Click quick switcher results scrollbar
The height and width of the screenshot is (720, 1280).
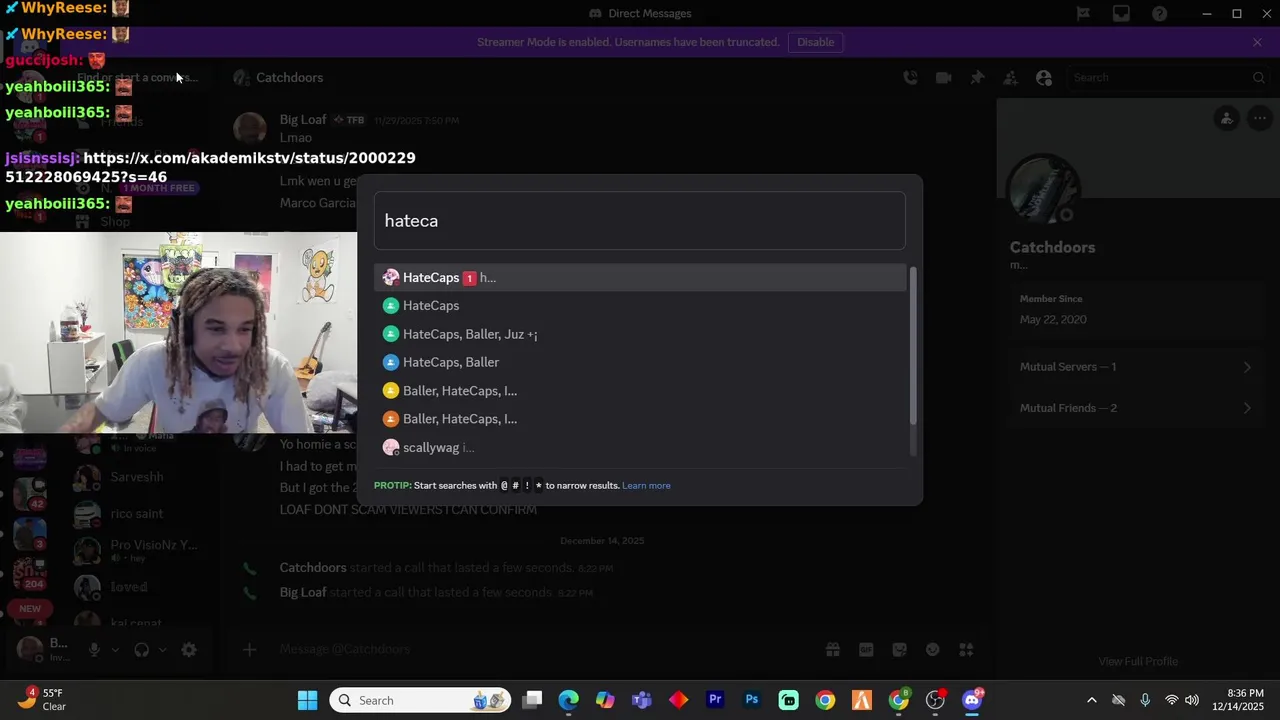[x=913, y=346]
